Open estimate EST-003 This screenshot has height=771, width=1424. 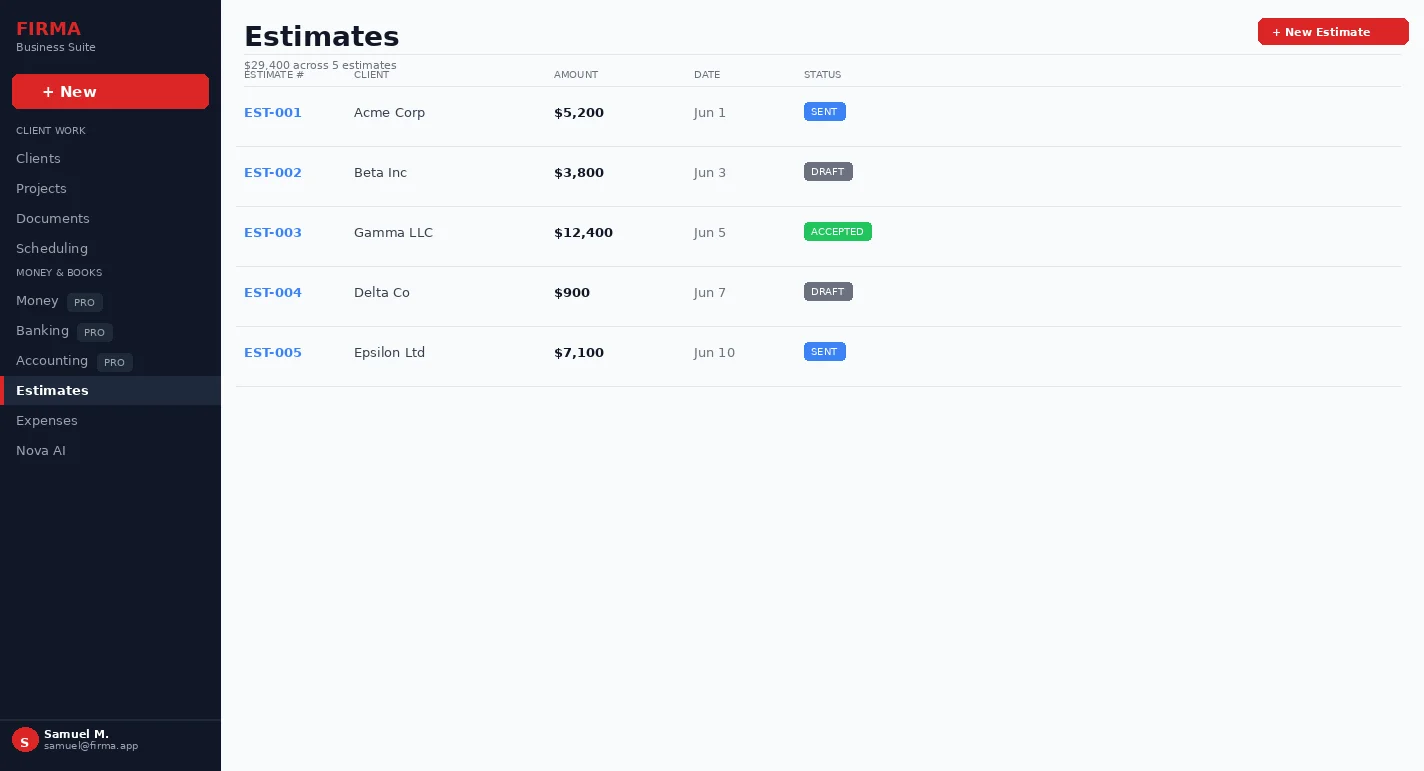(273, 233)
